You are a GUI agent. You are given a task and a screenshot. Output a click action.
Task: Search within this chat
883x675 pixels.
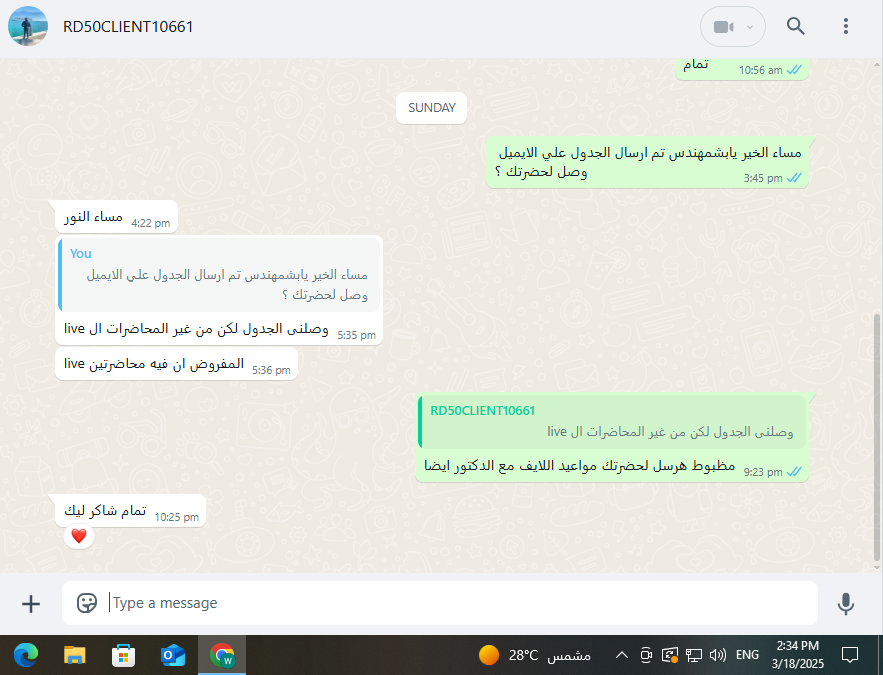(x=795, y=26)
